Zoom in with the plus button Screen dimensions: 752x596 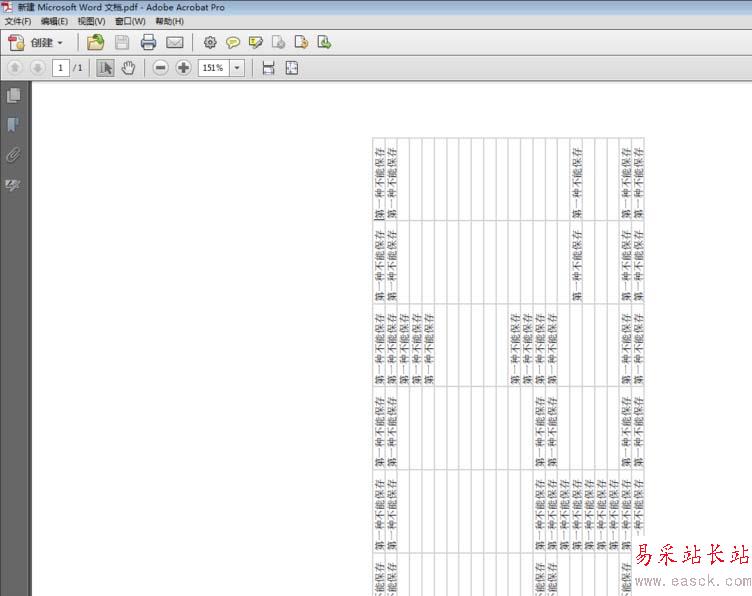pyautogui.click(x=183, y=68)
